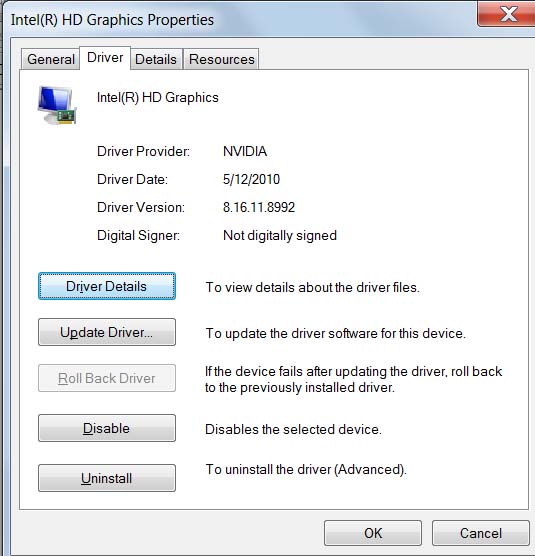Click the Uninstall button

(107, 478)
